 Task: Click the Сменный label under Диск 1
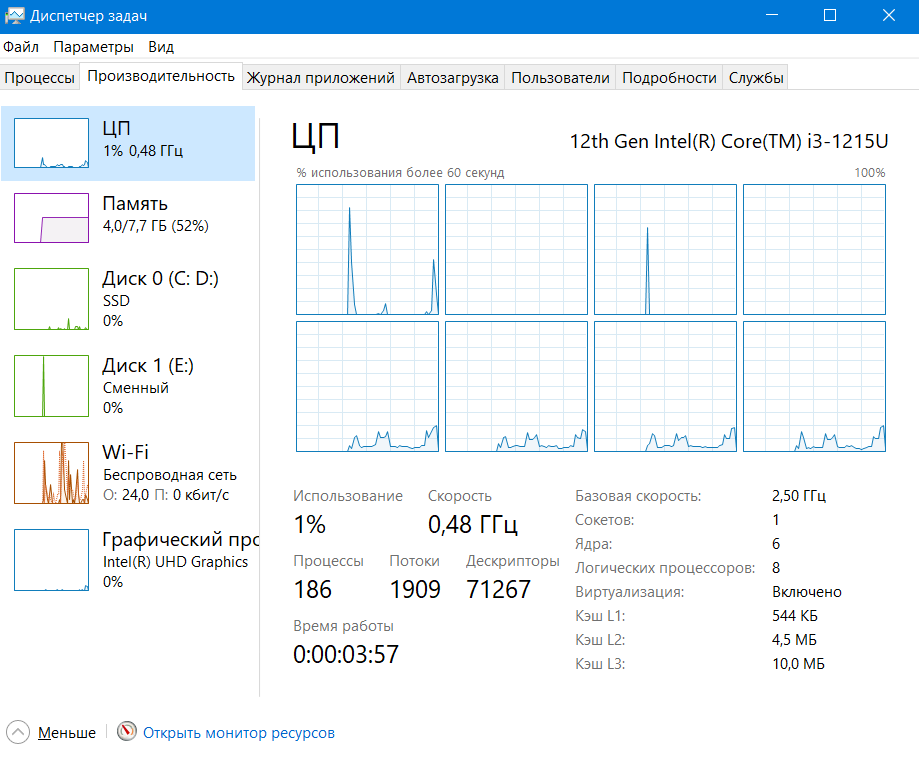pyautogui.click(x=135, y=388)
